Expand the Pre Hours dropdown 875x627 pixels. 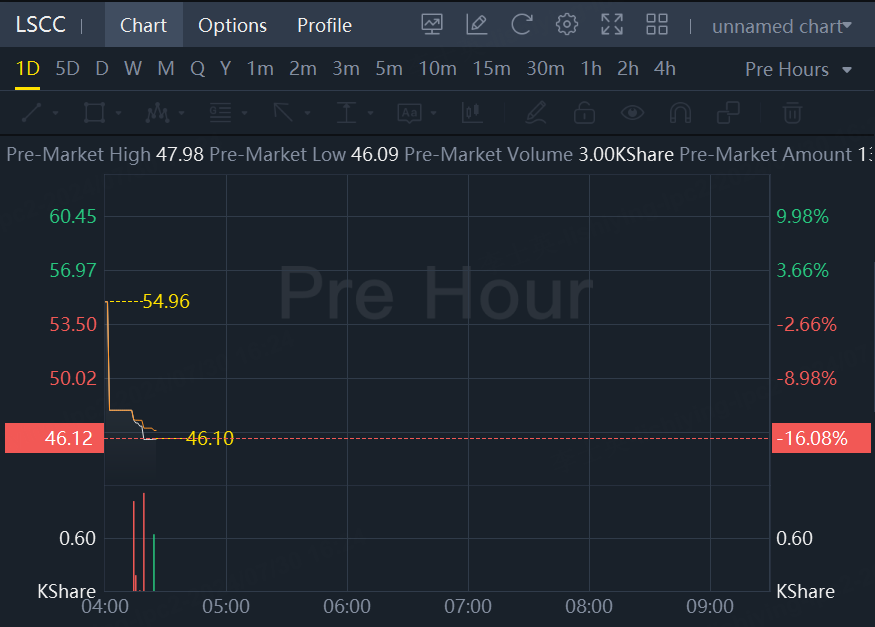pos(798,69)
